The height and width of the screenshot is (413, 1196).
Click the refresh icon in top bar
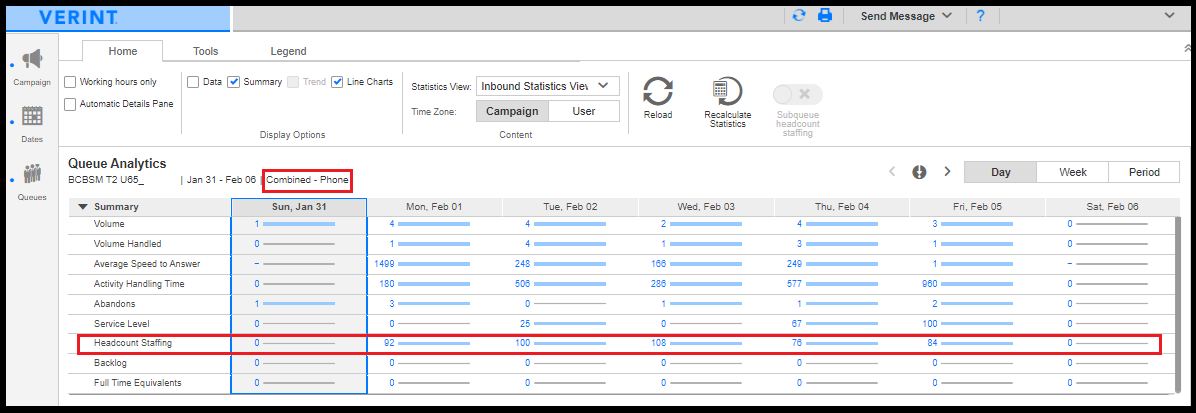799,15
